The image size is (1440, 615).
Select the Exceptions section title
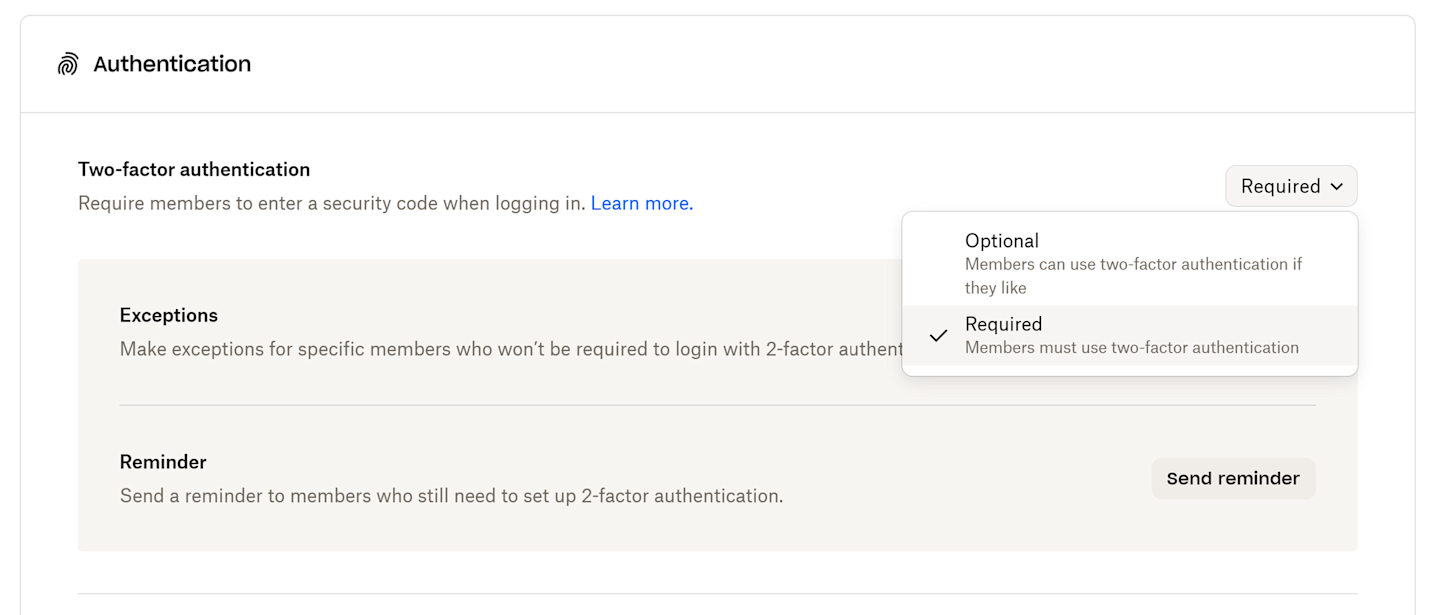pyautogui.click(x=168, y=315)
